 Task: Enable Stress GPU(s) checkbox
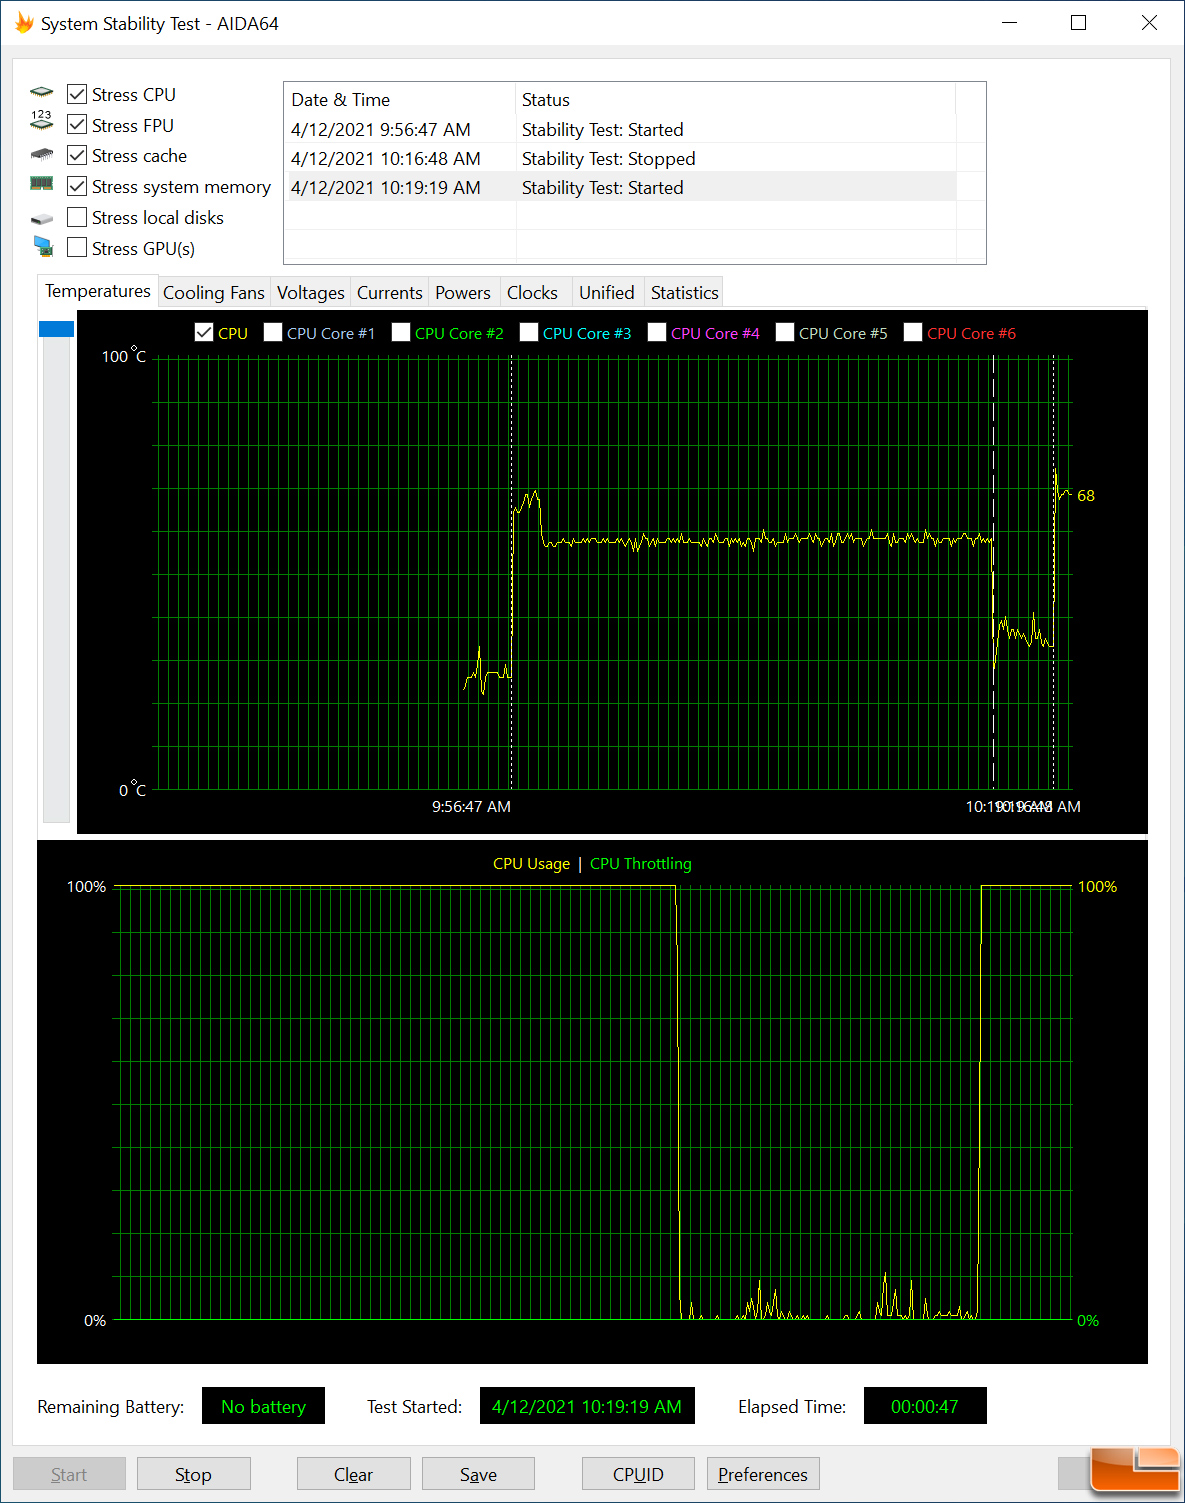(x=77, y=248)
